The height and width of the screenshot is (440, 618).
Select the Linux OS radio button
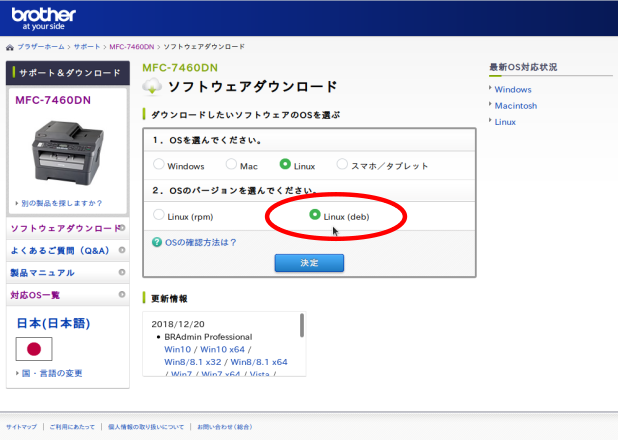(x=285, y=164)
